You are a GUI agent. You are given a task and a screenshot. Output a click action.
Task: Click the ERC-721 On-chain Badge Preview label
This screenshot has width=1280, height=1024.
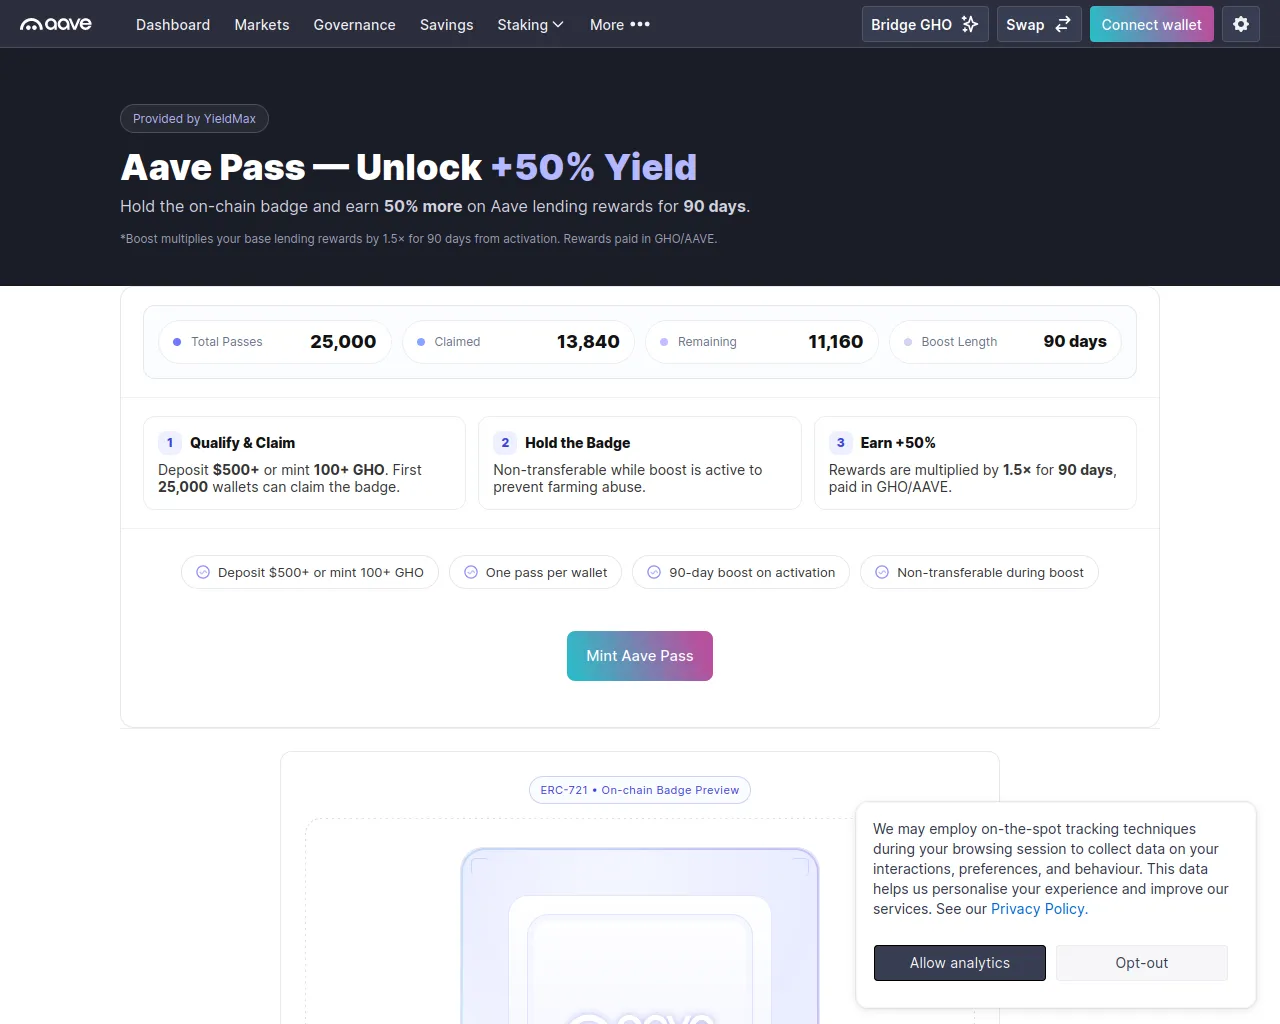[640, 790]
